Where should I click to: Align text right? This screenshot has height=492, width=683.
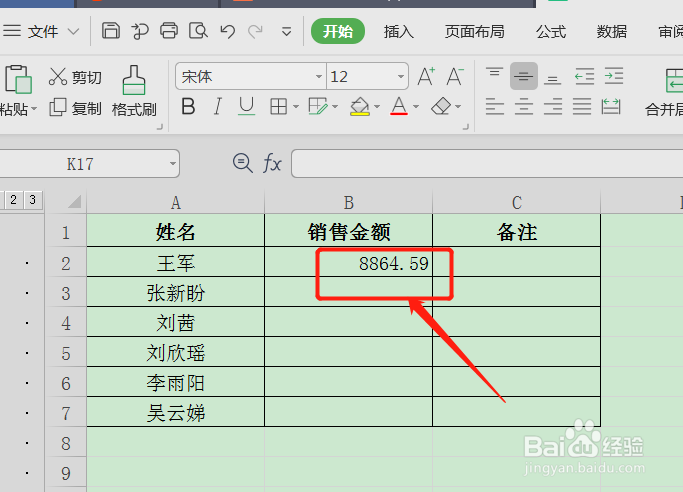click(x=553, y=106)
